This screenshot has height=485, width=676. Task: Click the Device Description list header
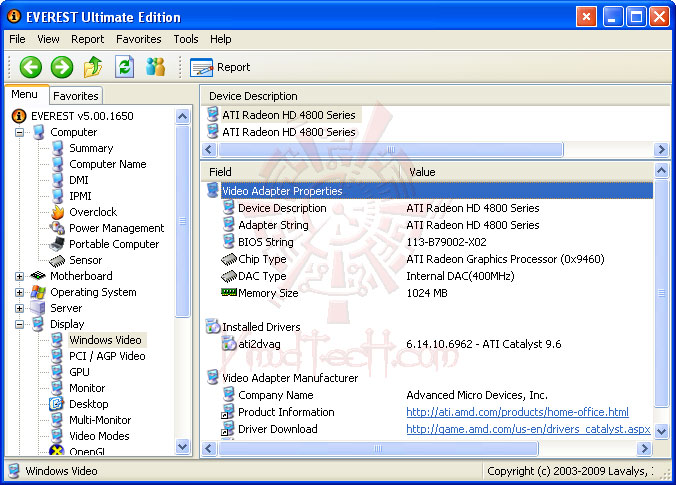435,96
